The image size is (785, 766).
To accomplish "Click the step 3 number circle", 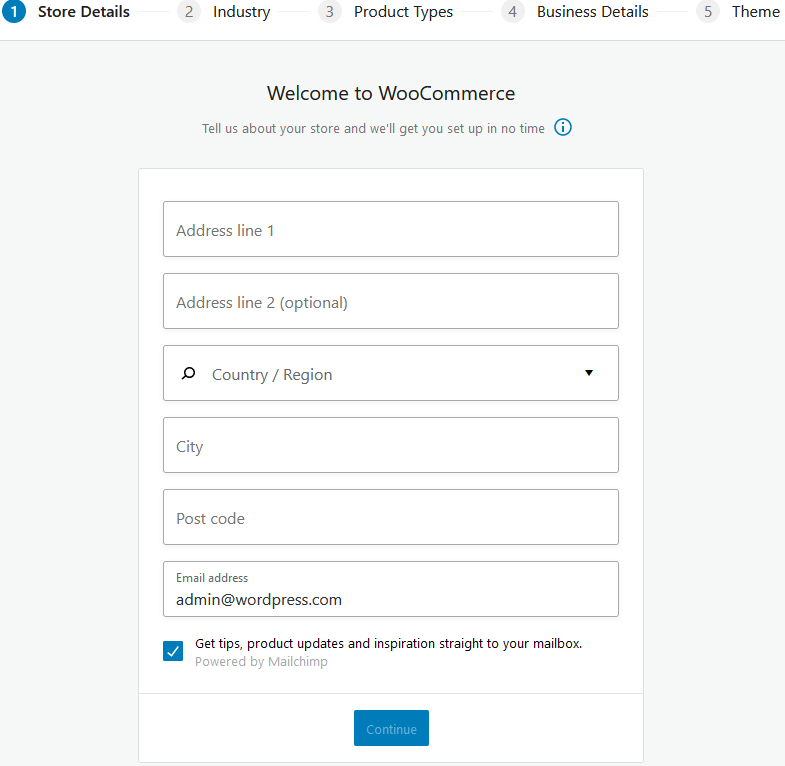I will [329, 12].
